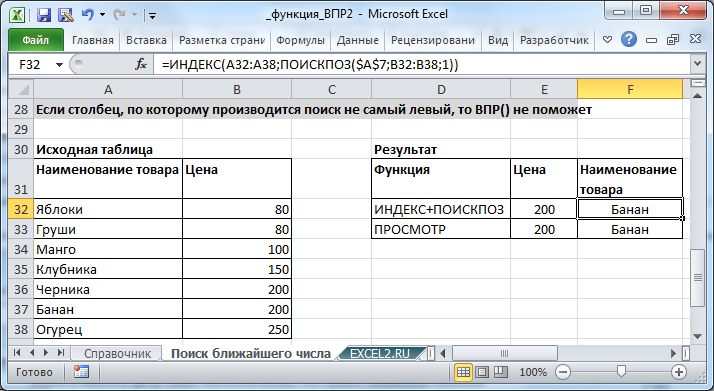714x391 pixels.
Task: Click the Undo arrow icon
Action: coord(87,15)
